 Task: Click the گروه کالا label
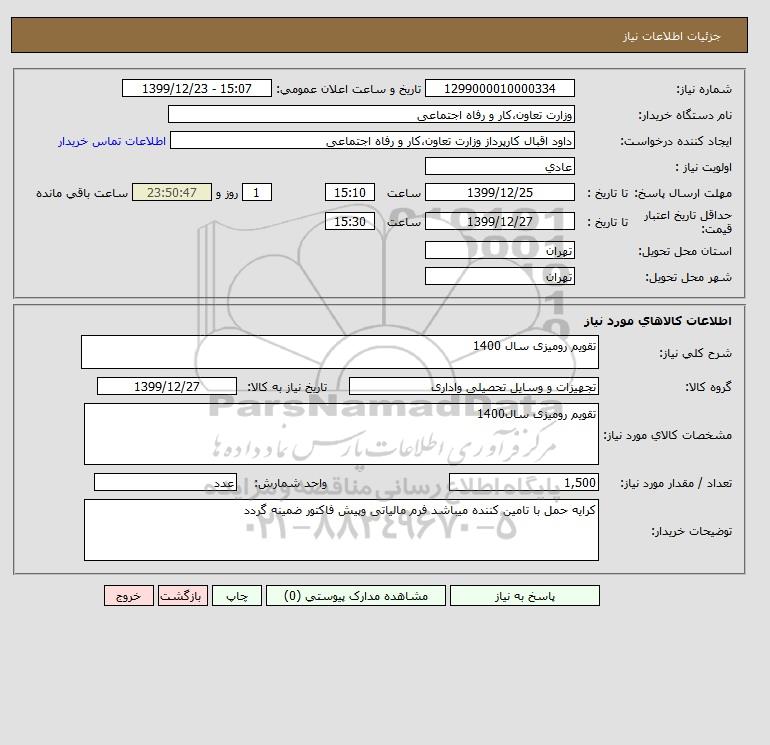tap(709, 387)
